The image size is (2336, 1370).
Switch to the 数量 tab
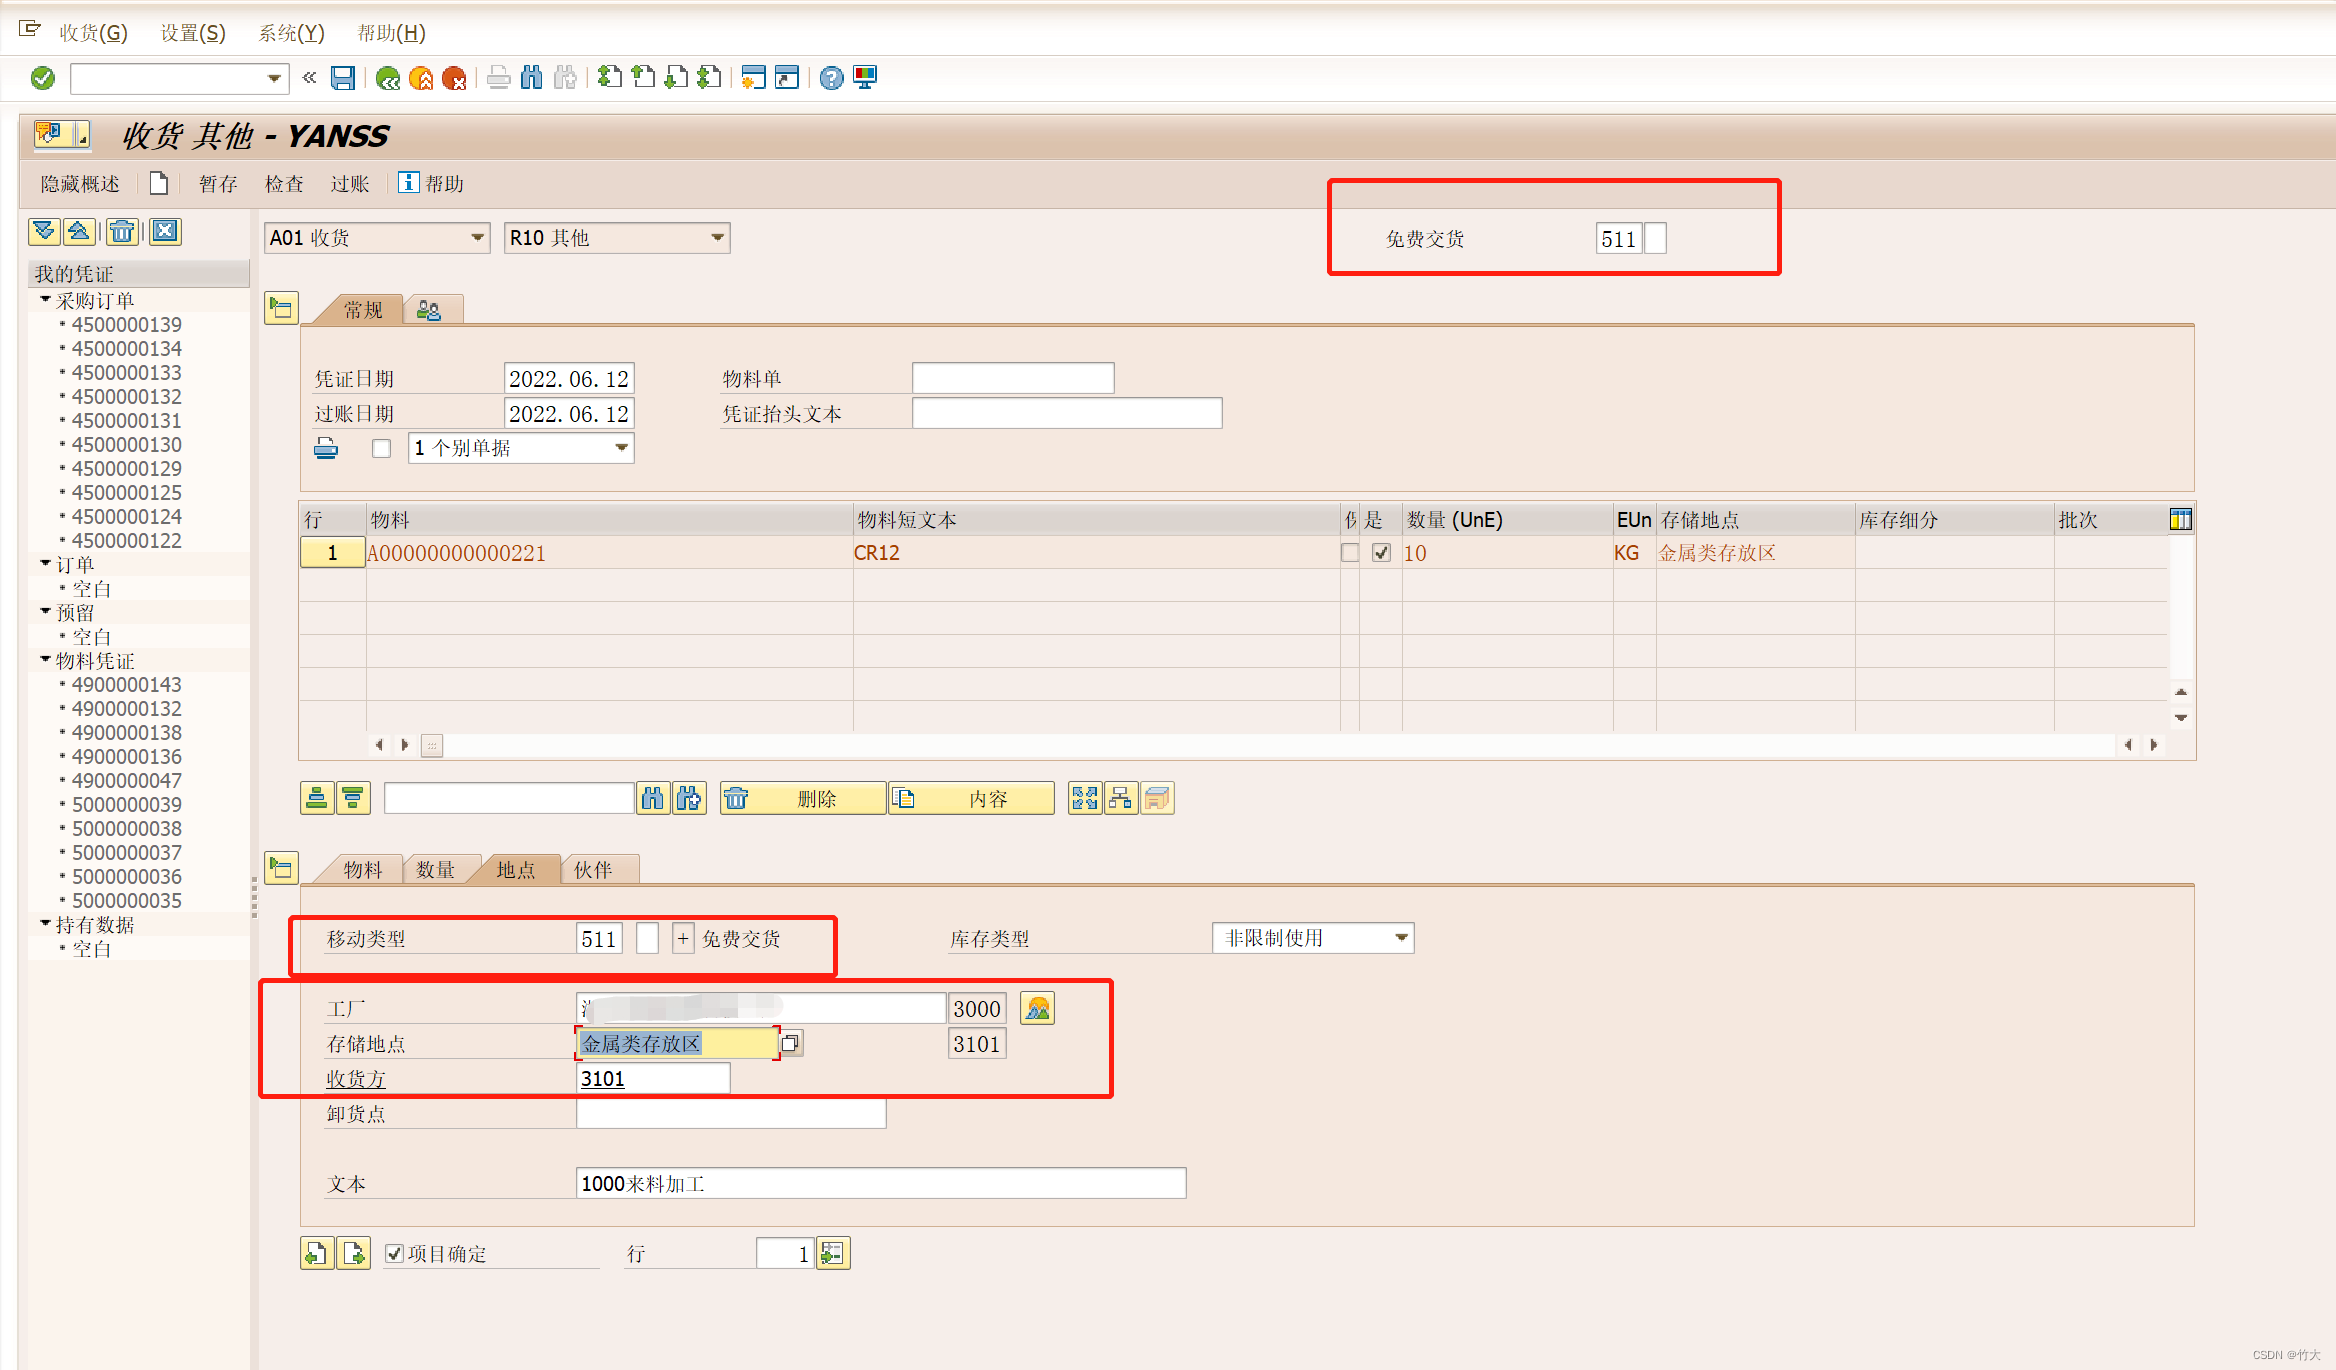point(436,870)
